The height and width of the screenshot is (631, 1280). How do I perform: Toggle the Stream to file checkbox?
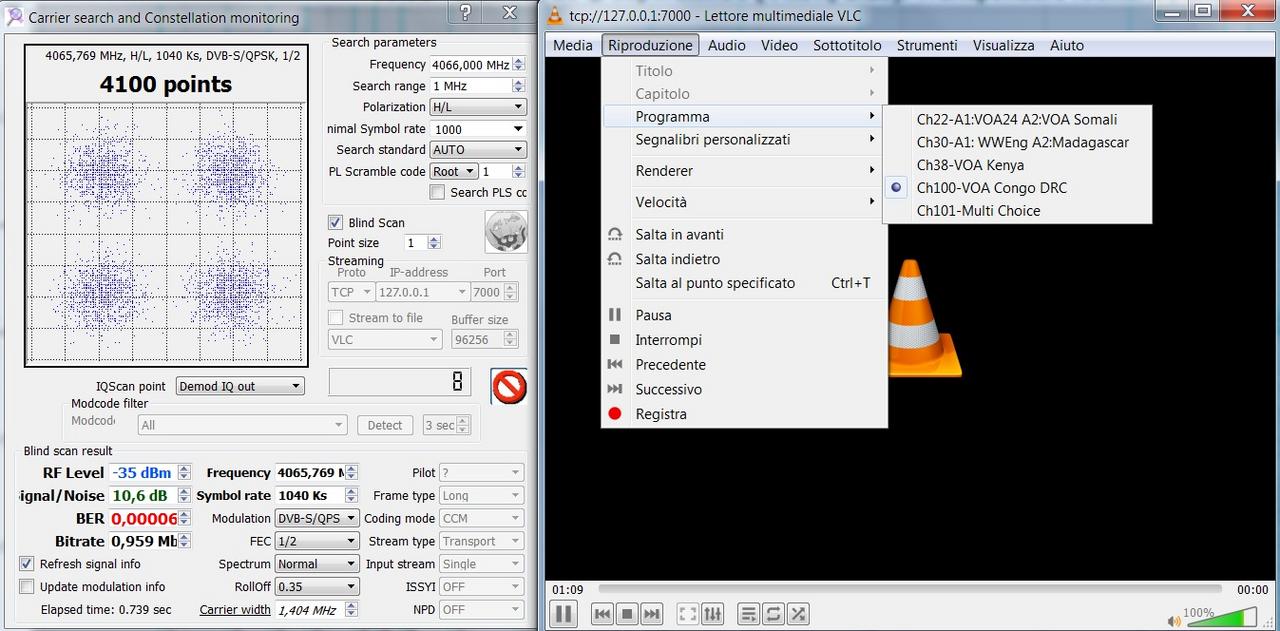click(x=335, y=318)
